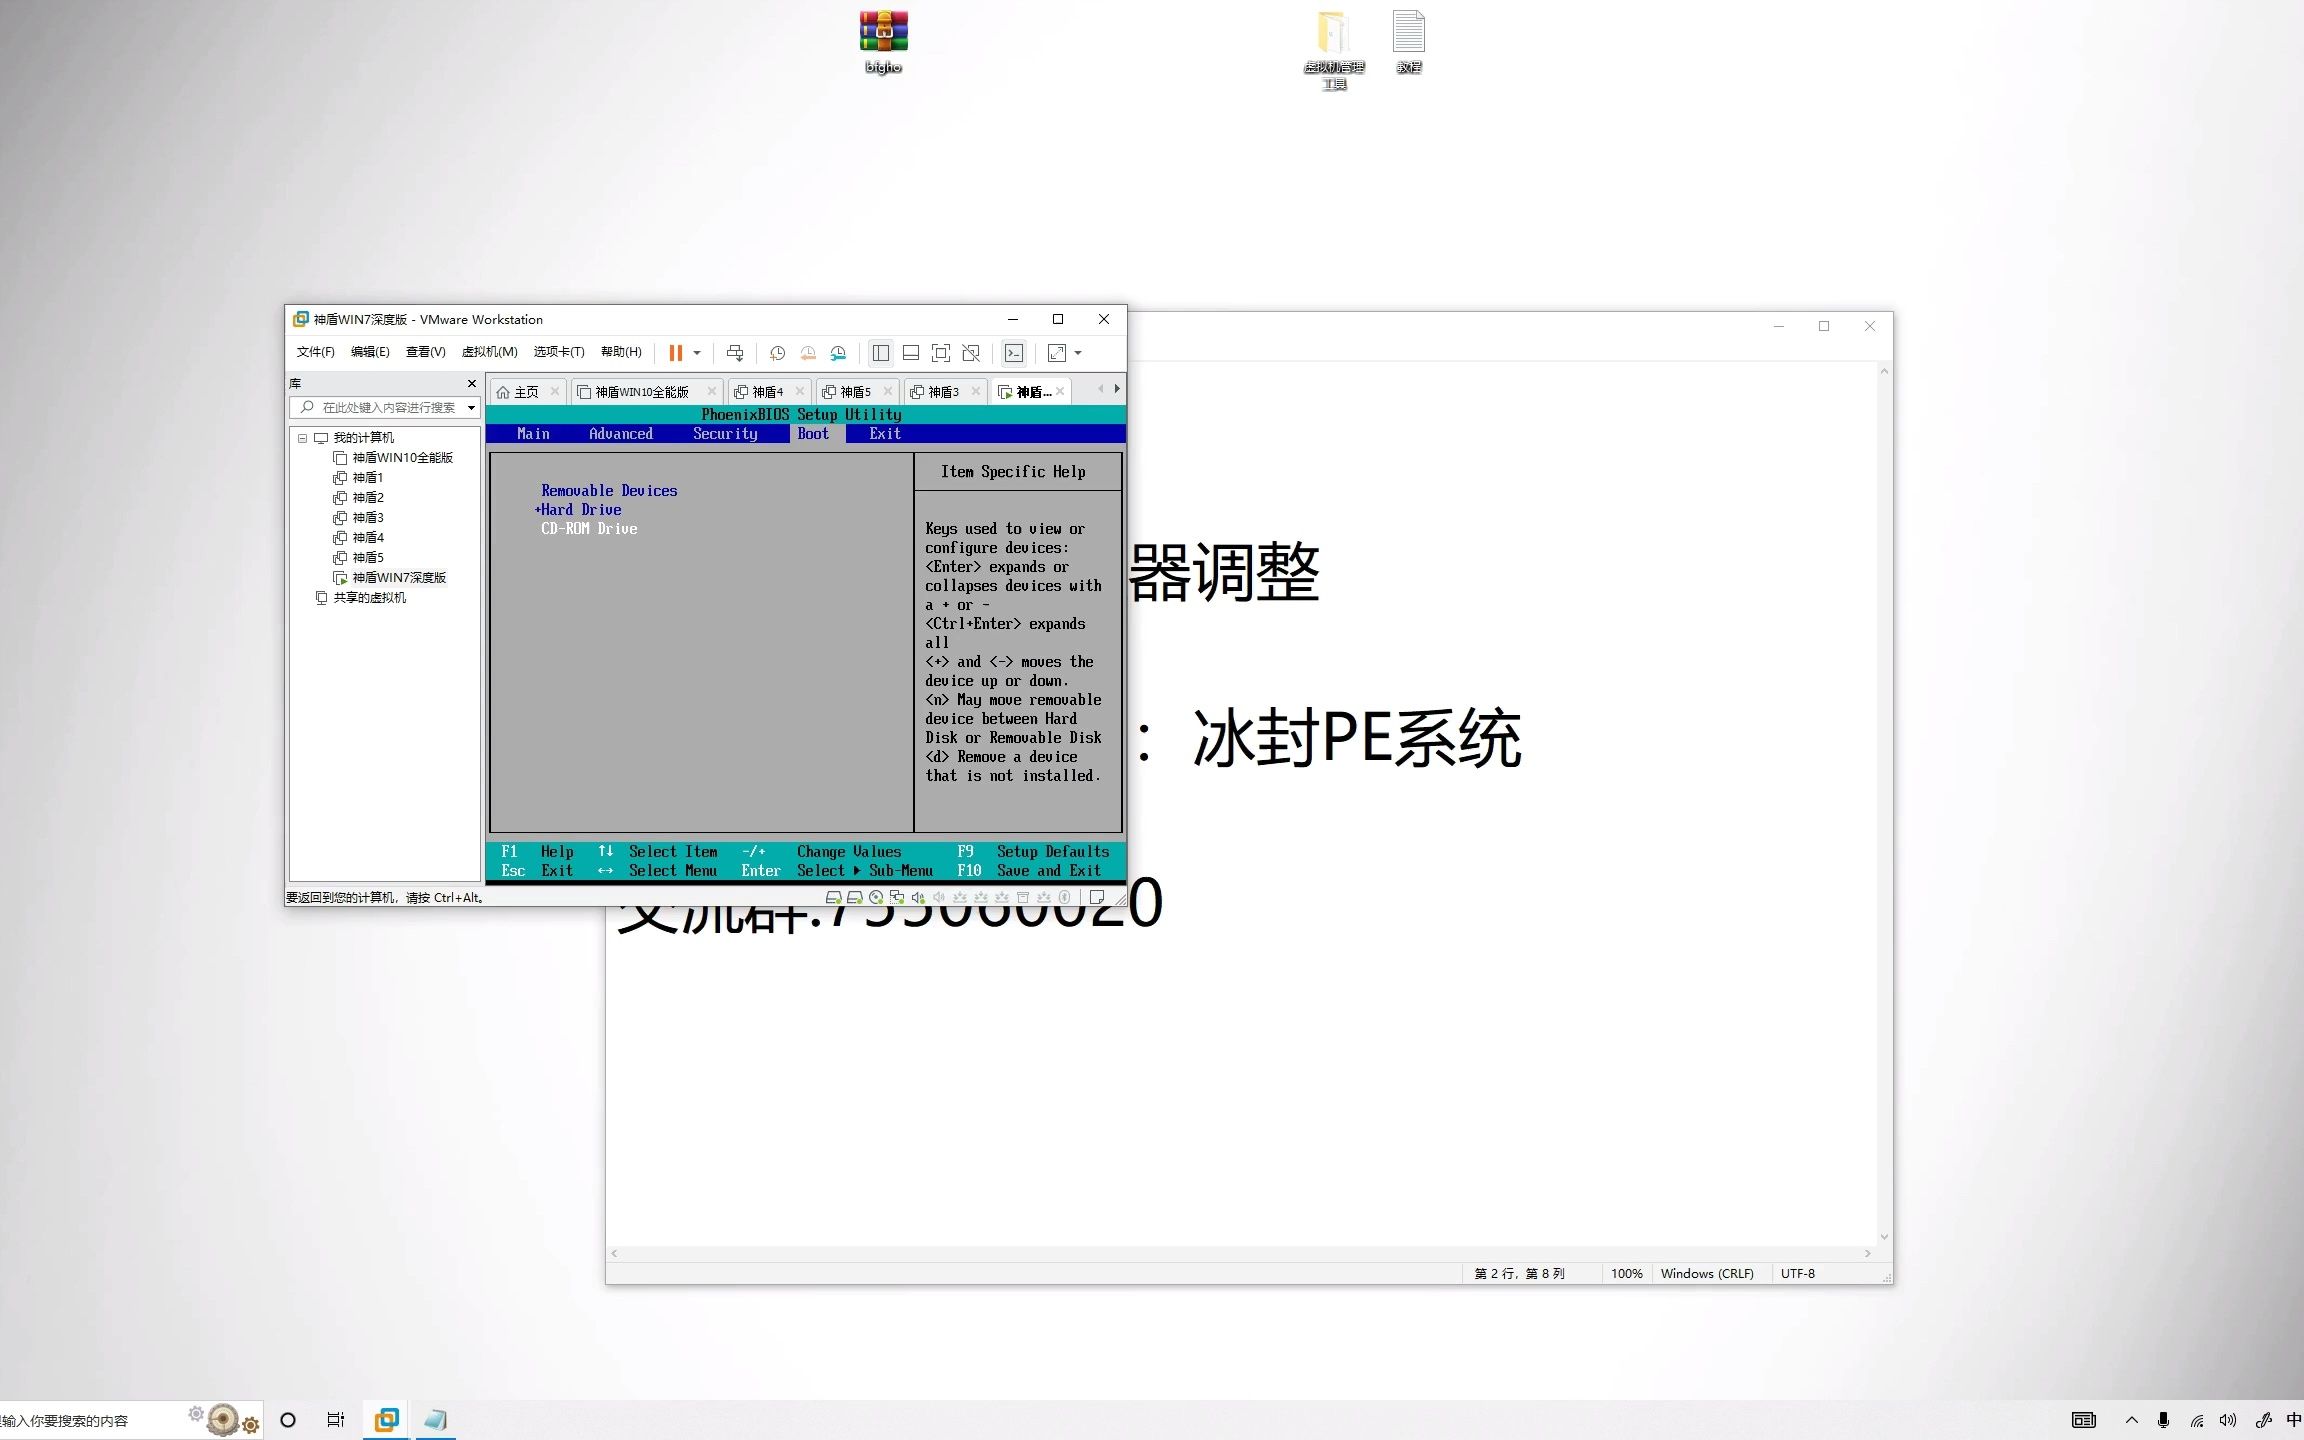Screen dimensions: 2304x1440
Task: Select 神盾WIN7深度版 in the library tree
Action: (x=398, y=578)
